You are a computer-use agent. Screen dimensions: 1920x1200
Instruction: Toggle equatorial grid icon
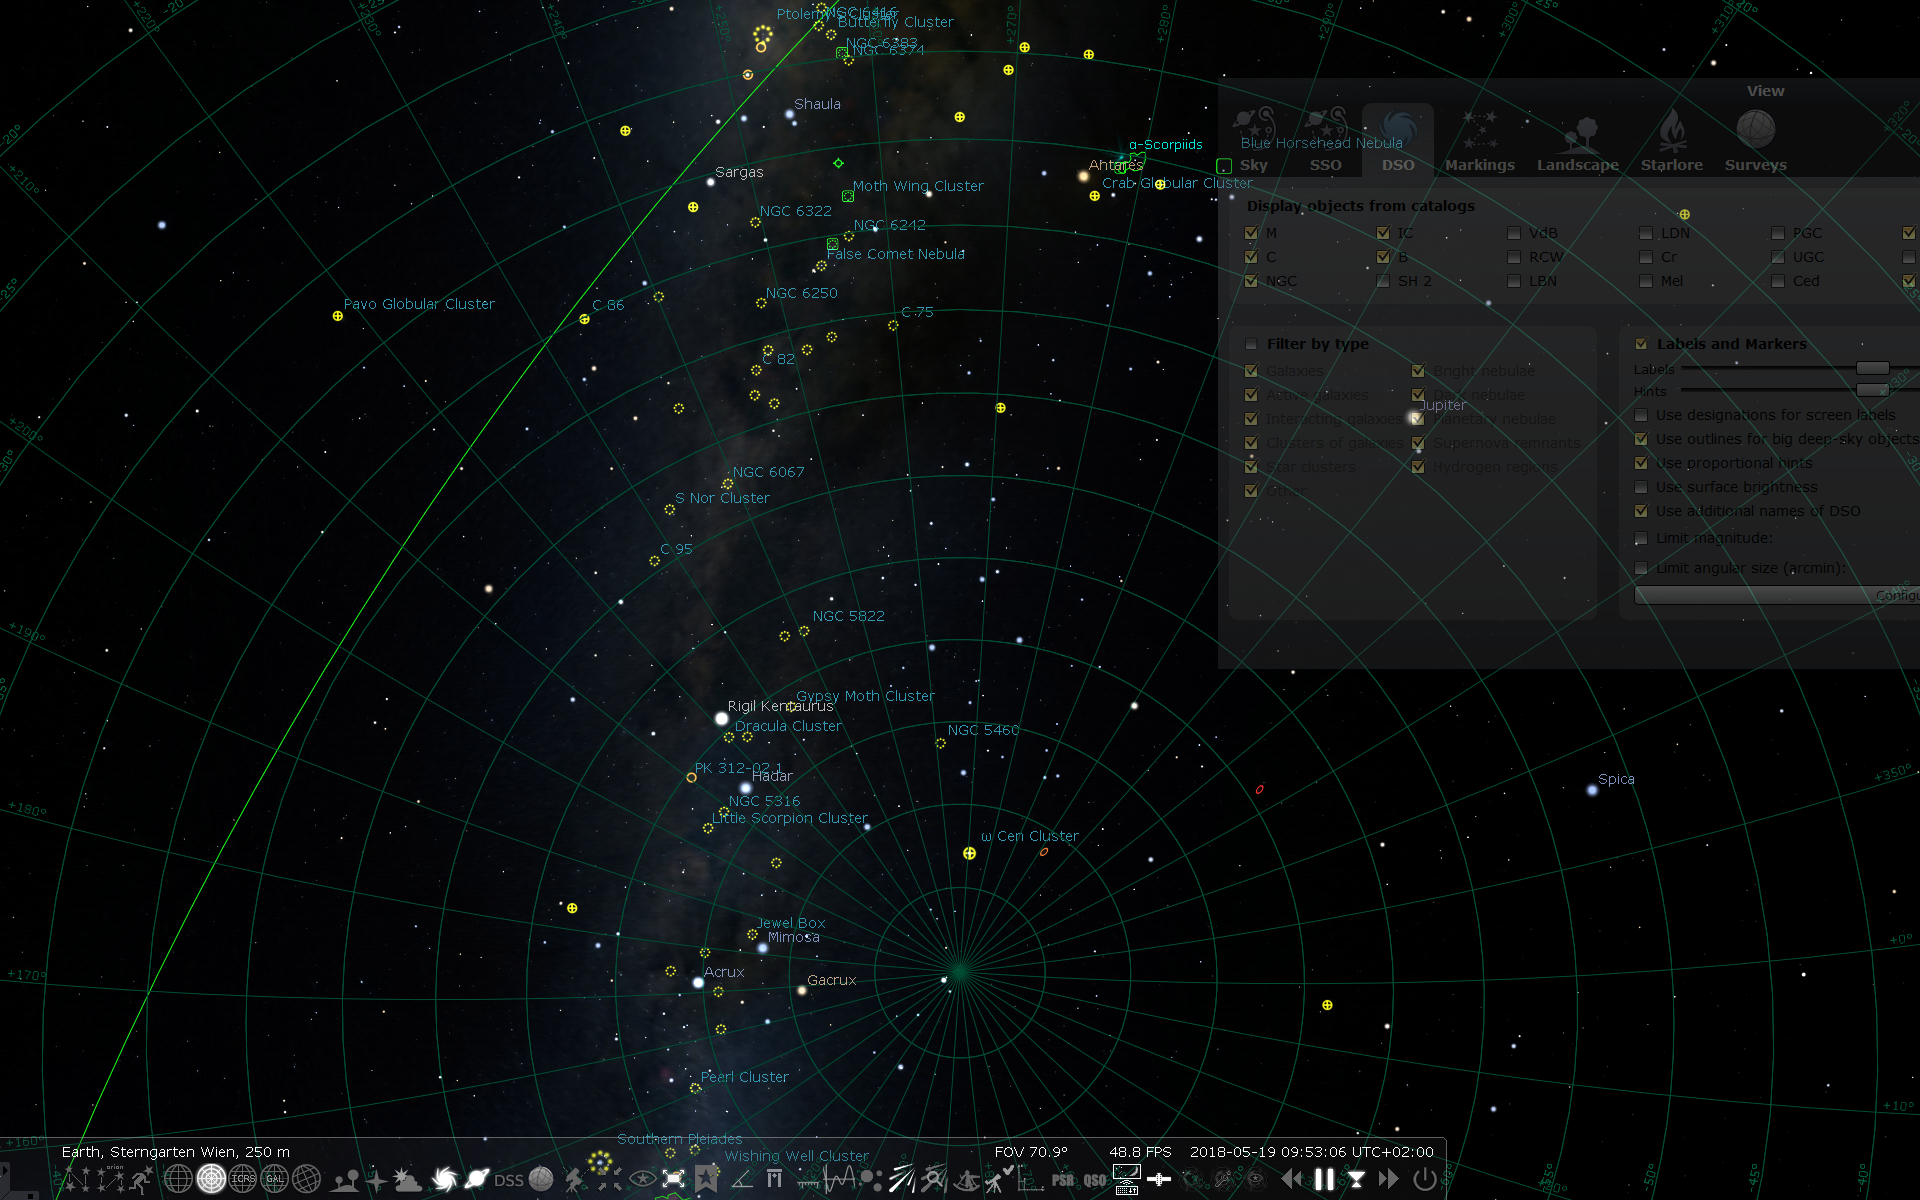coord(179,1180)
